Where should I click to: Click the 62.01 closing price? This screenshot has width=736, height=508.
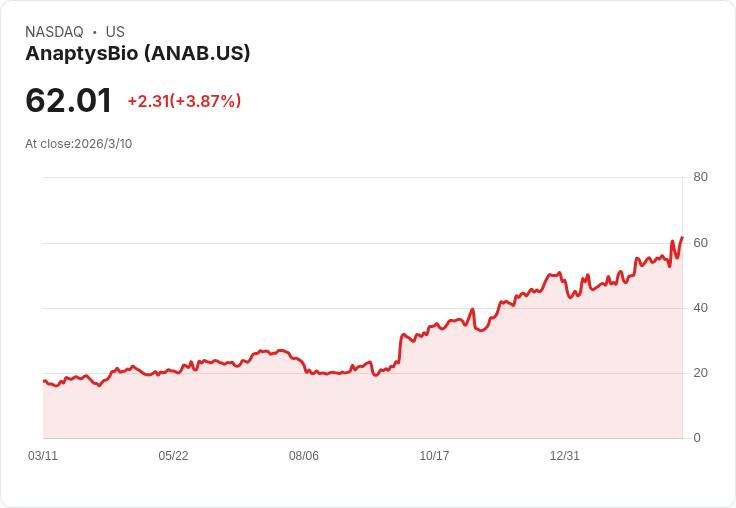(68, 101)
